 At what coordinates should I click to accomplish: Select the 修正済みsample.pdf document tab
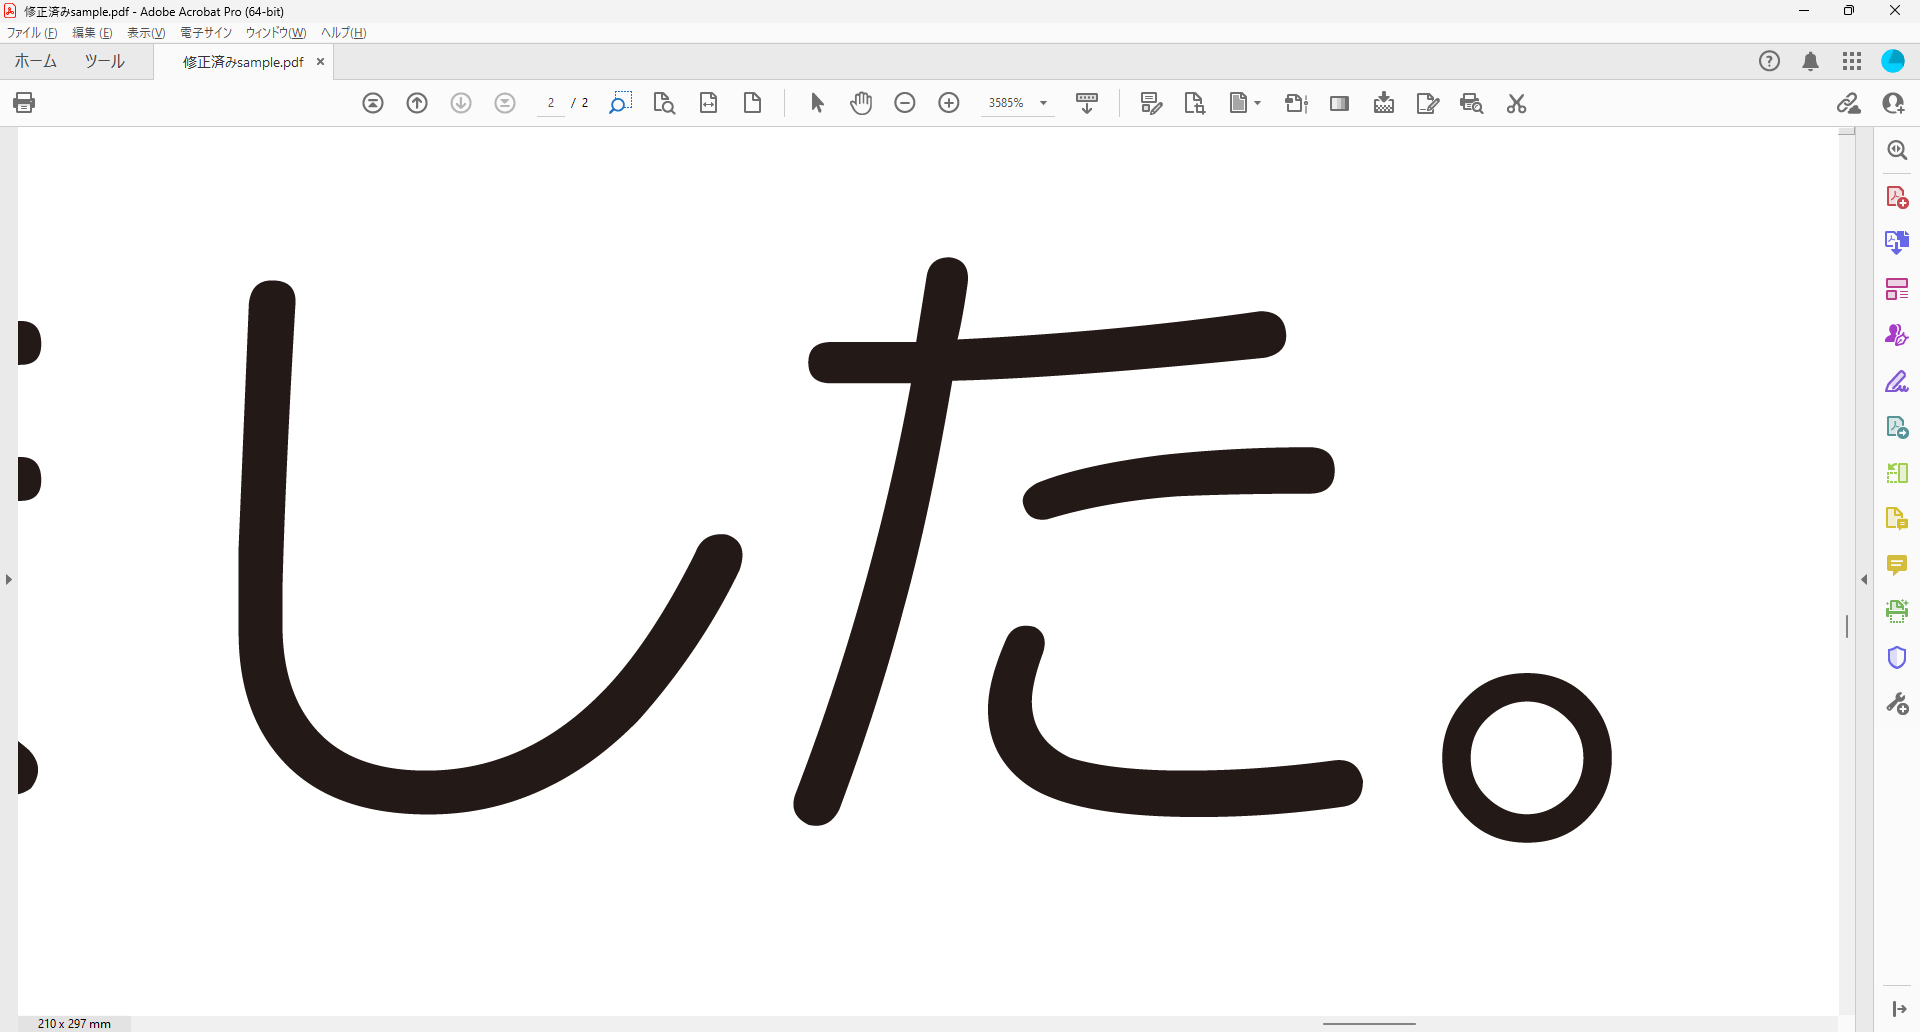click(x=243, y=62)
